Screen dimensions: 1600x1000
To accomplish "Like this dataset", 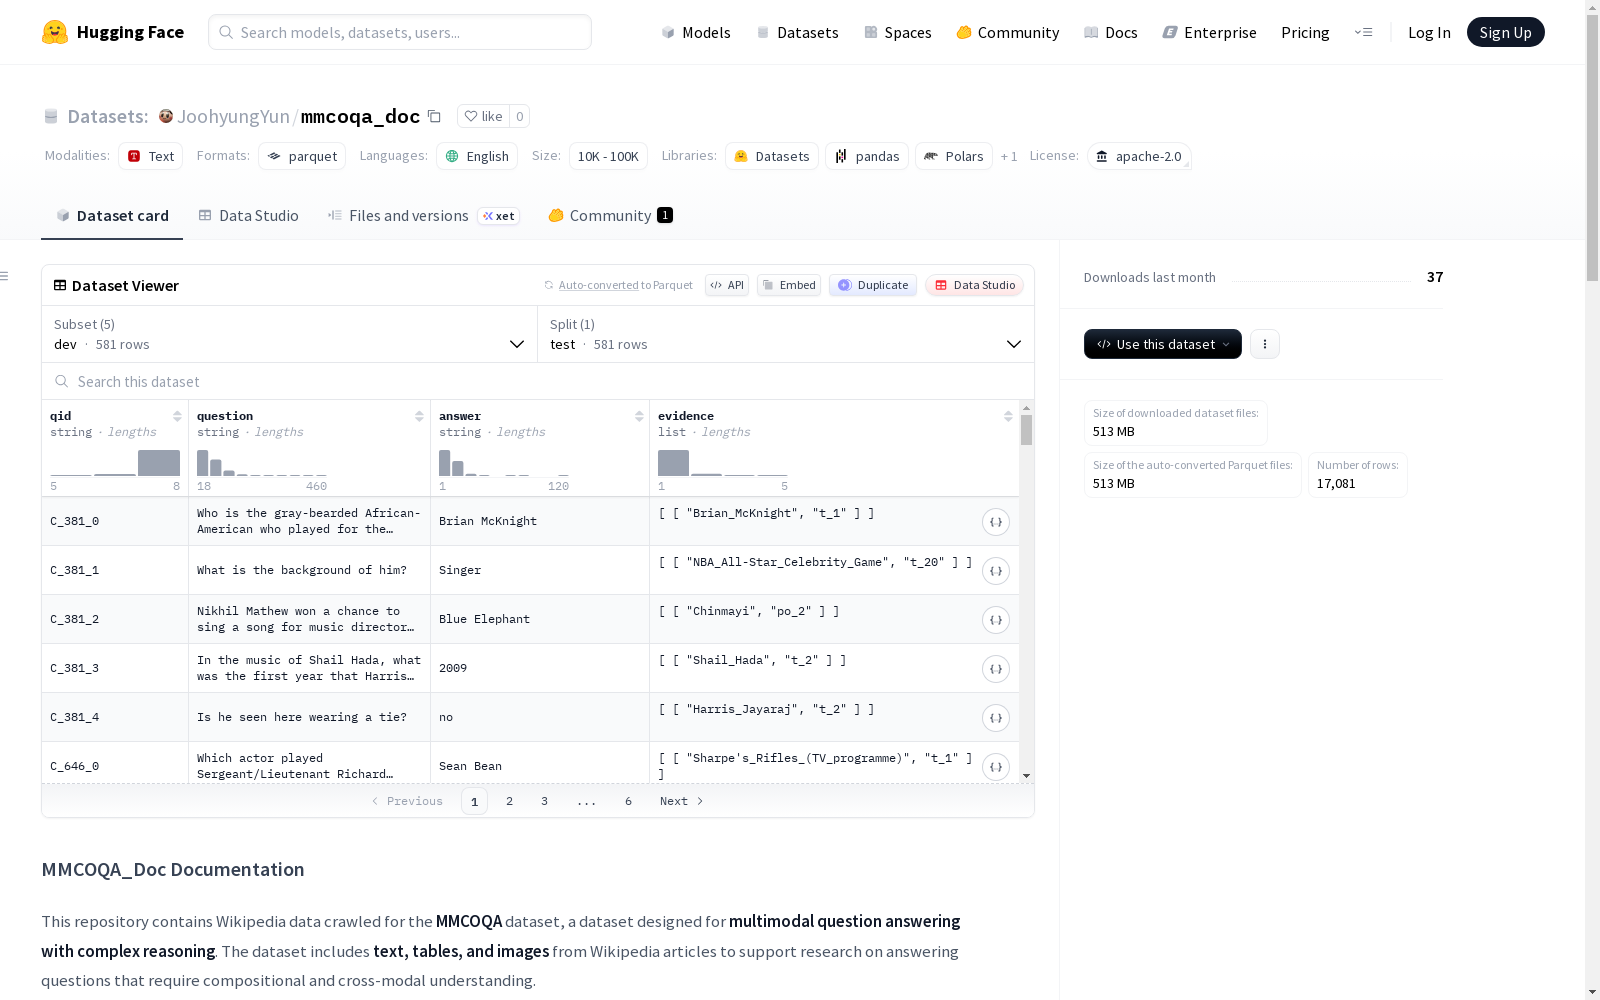I will pos(484,116).
